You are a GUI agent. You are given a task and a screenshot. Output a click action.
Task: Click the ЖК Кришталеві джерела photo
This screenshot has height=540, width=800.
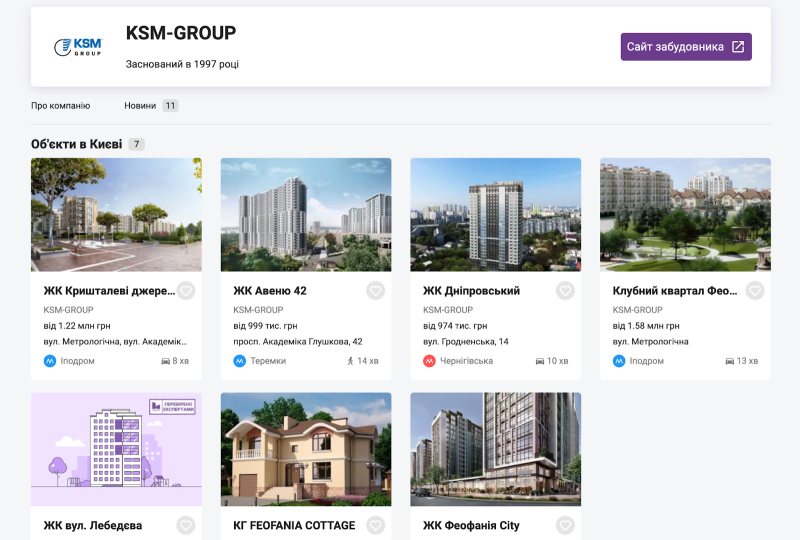click(x=116, y=214)
